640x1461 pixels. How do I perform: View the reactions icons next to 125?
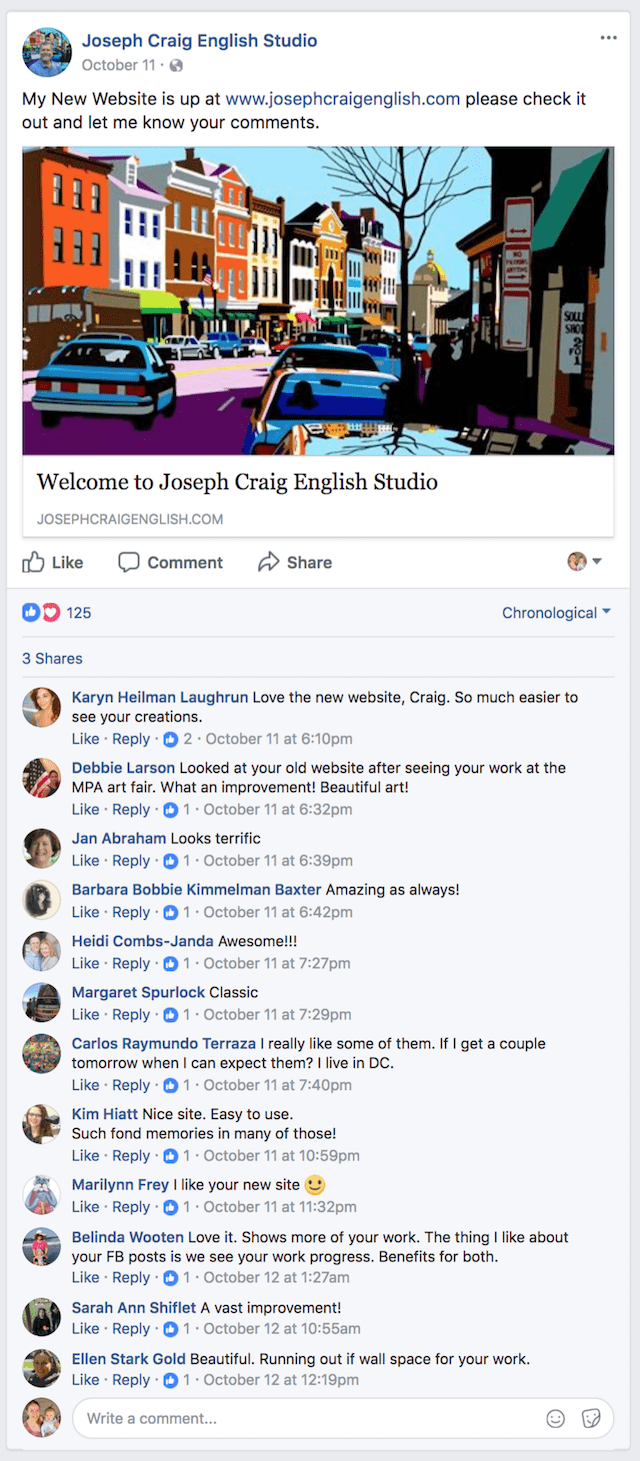[x=41, y=613]
